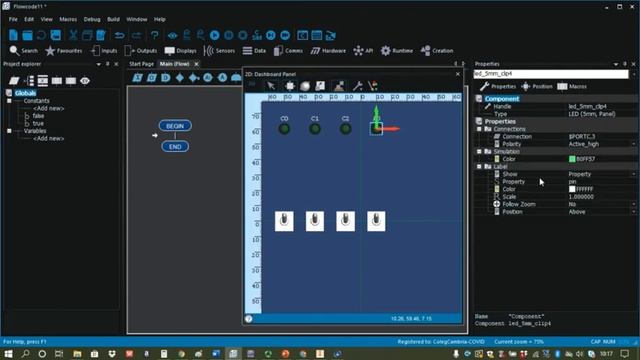Collapse the Variables tree branch
This screenshot has height=360, width=640.
9,131
